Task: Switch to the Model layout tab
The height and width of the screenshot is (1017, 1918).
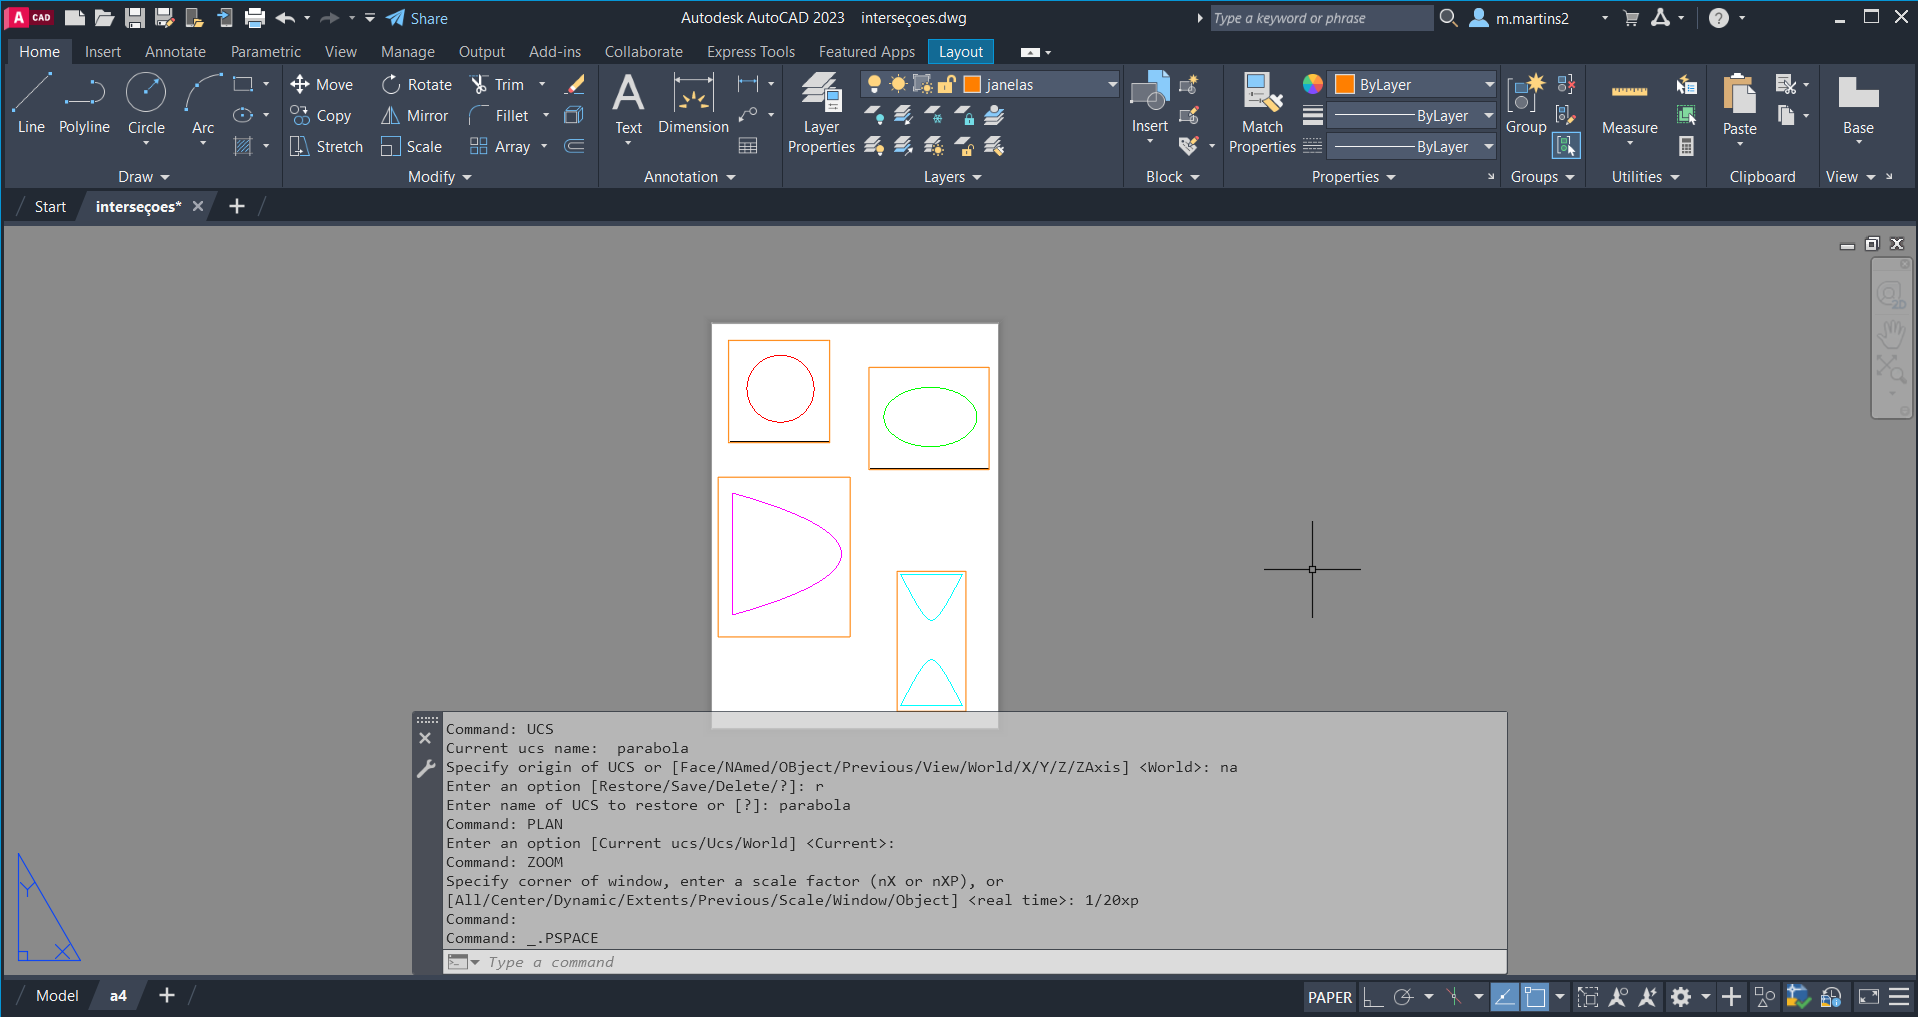Action: [x=57, y=996]
